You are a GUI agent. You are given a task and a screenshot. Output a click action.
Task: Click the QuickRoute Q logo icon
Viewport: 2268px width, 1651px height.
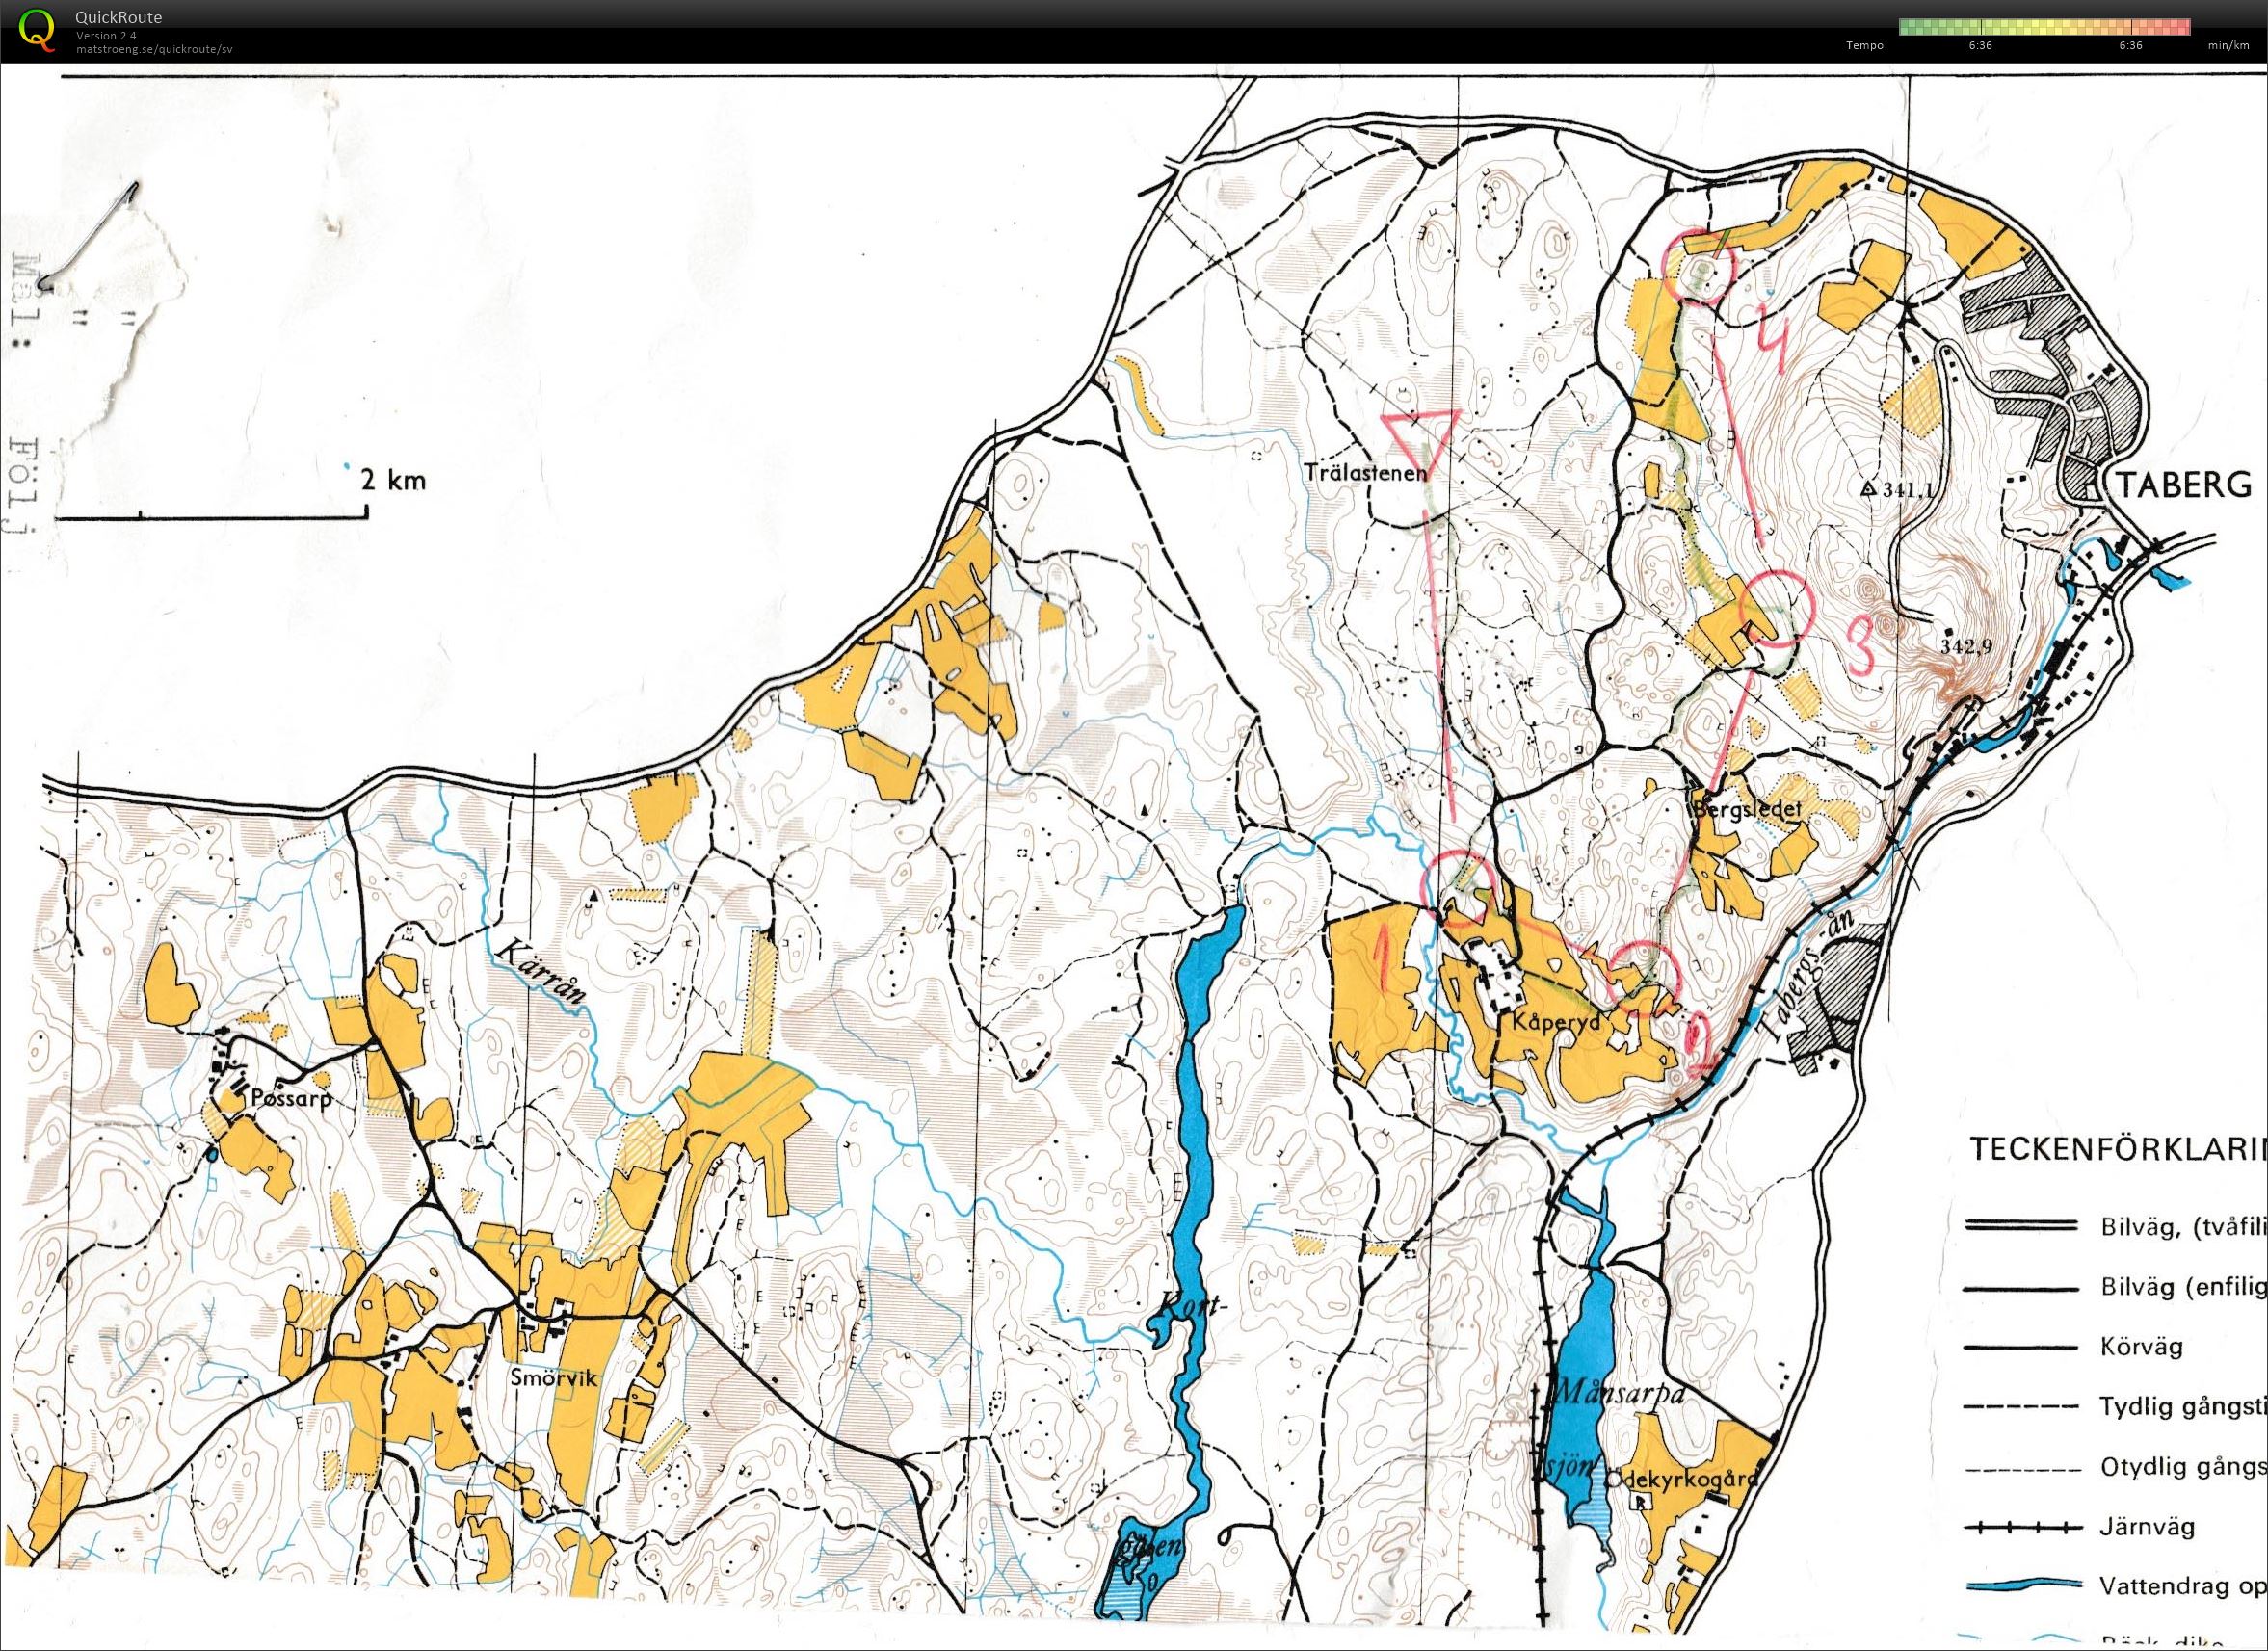(38, 27)
